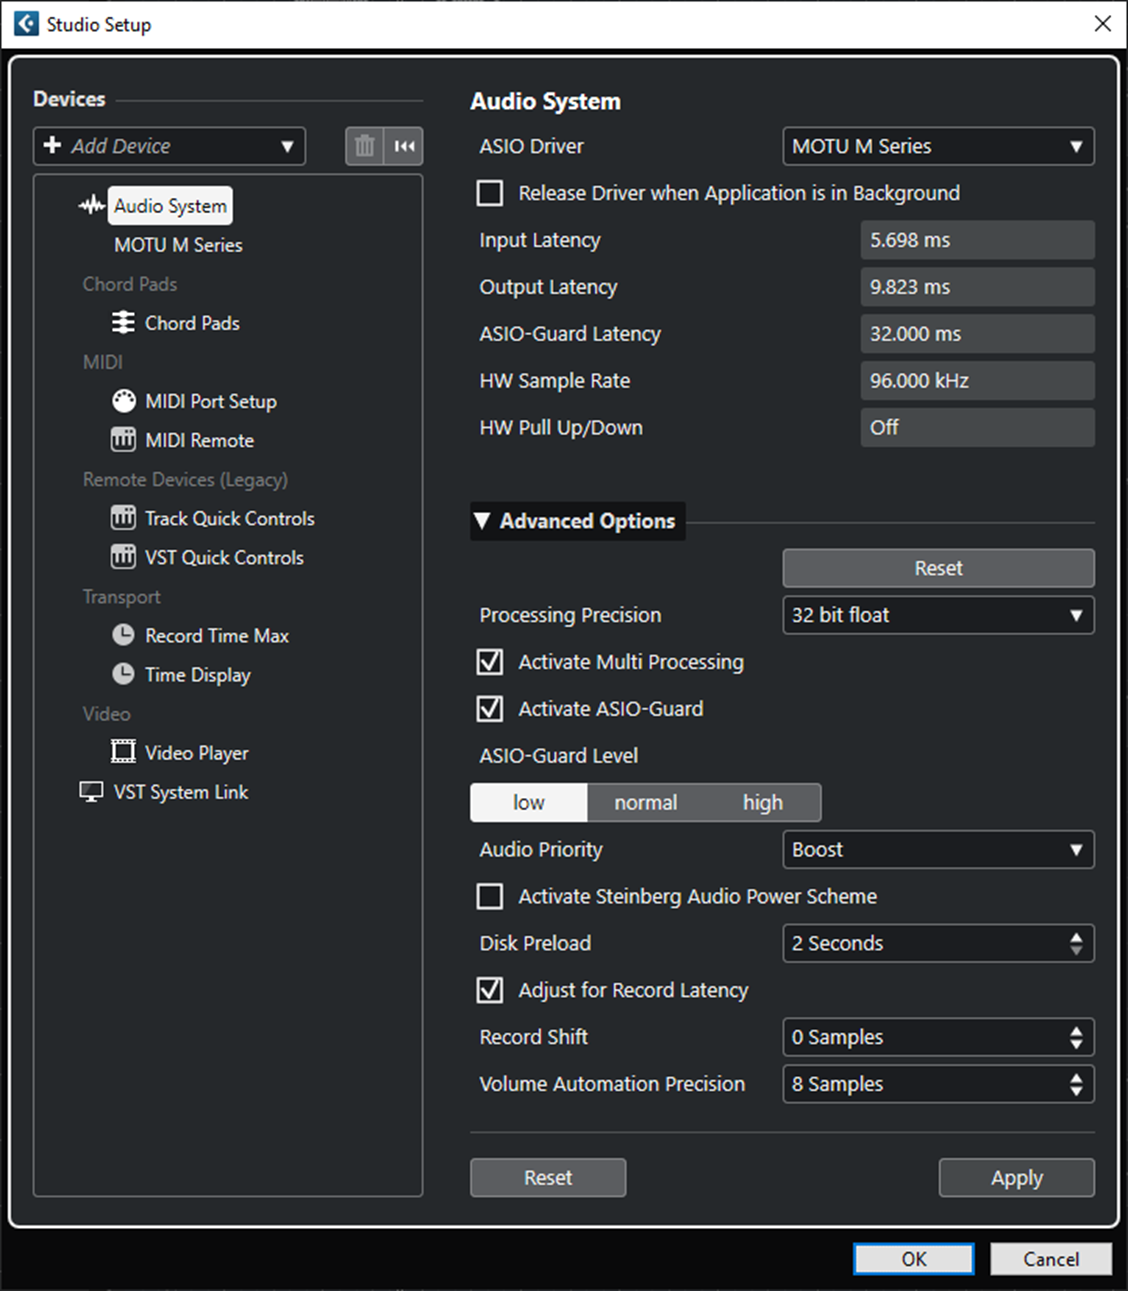The image size is (1128, 1291).
Task: Click the Cubase logo in title bar
Action: point(26,23)
